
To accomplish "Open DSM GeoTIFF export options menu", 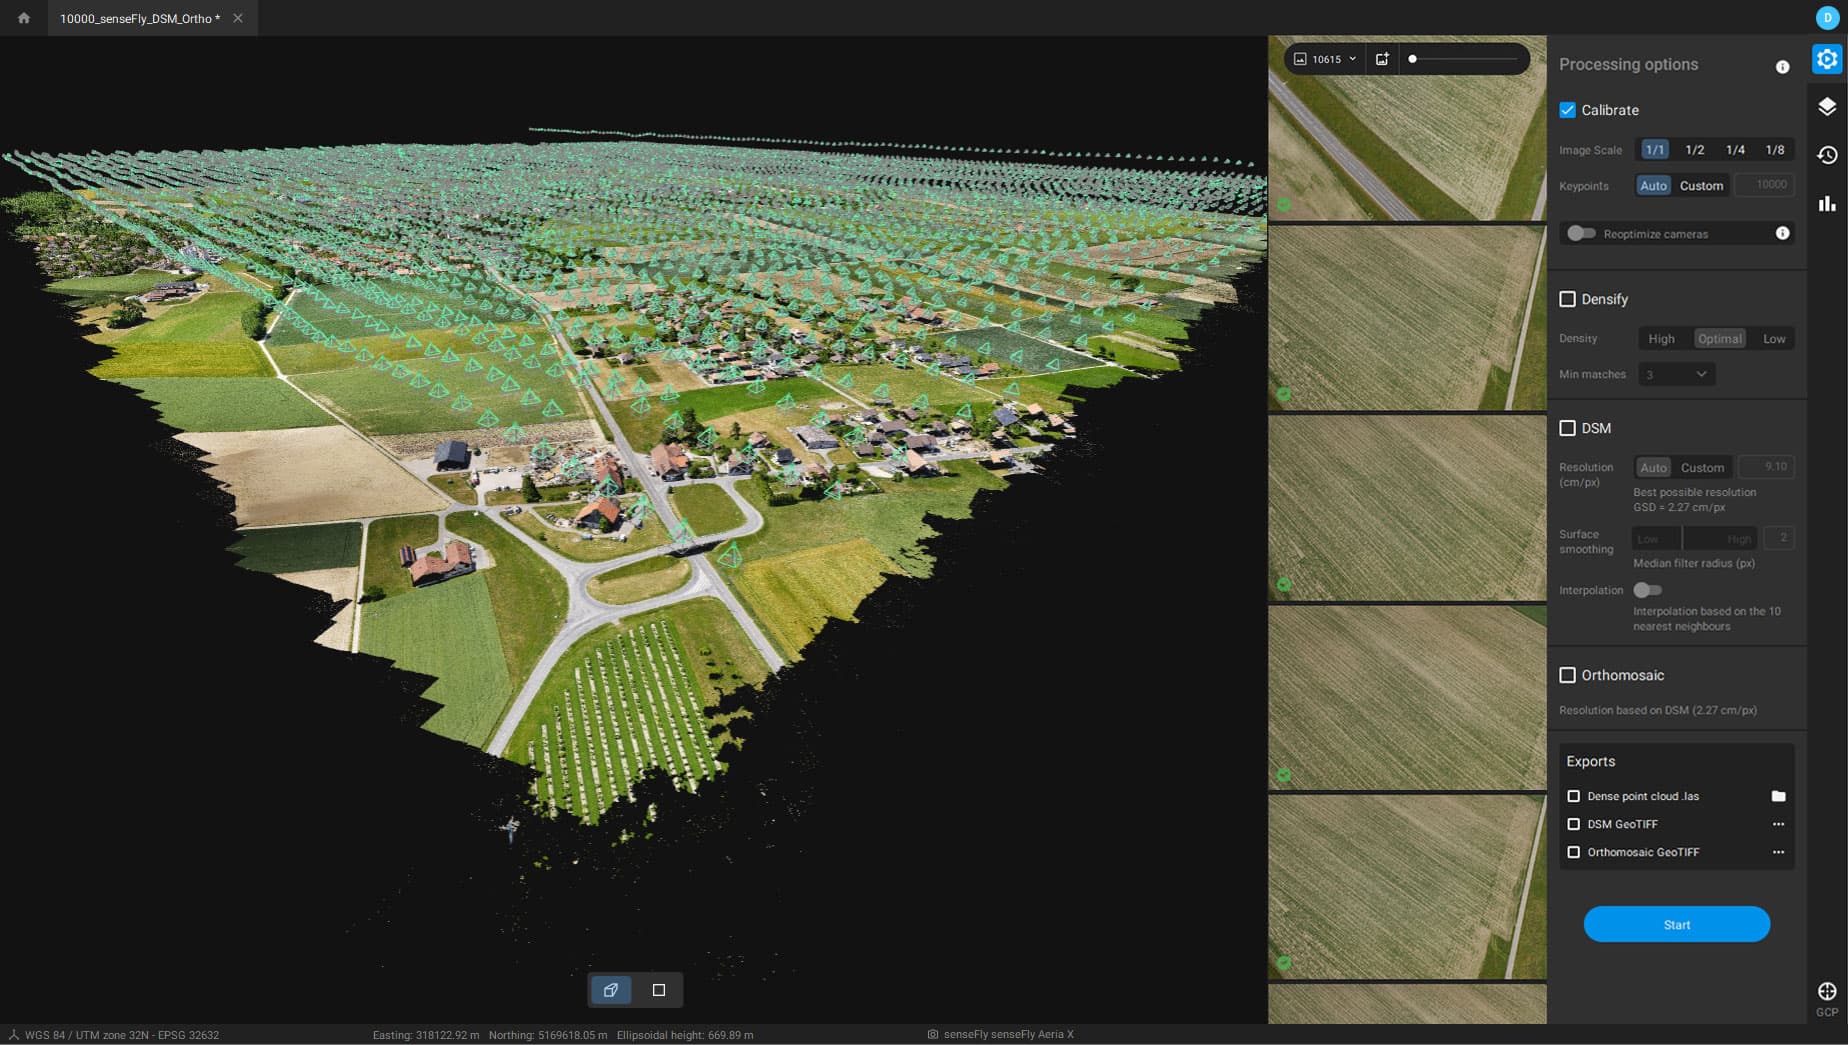I will [1778, 824].
